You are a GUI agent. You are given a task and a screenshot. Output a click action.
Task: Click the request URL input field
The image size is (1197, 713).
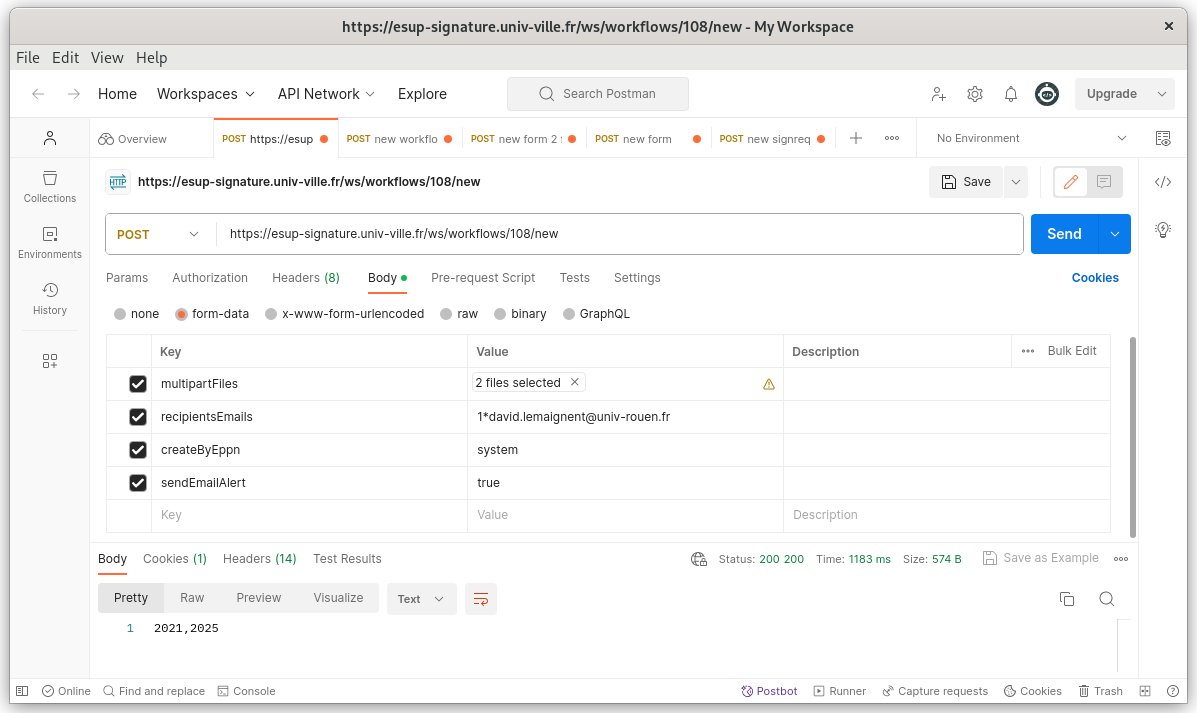click(x=620, y=234)
